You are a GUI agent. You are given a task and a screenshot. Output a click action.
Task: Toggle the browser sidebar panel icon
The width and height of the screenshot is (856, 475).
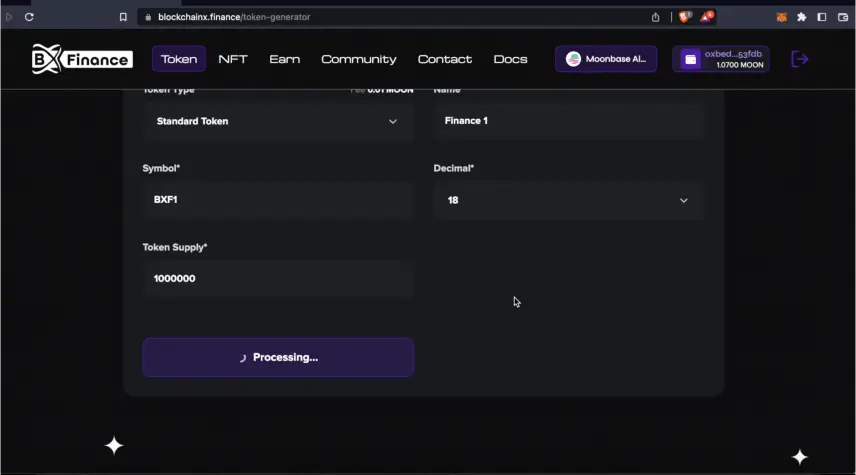click(x=822, y=17)
